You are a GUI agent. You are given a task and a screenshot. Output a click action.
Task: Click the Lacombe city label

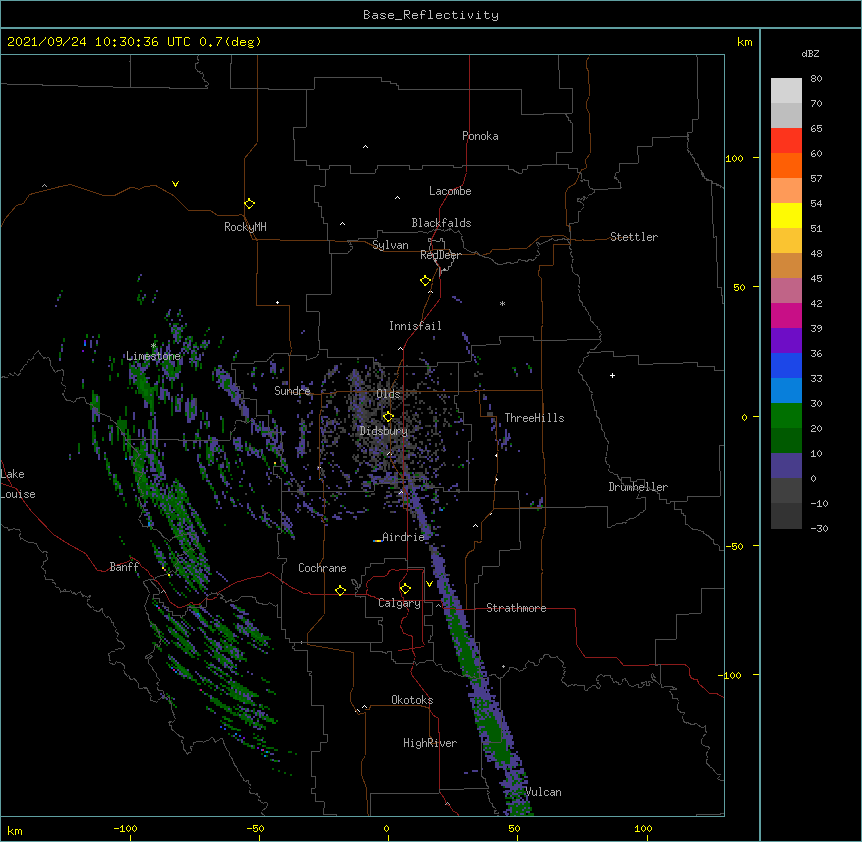click(x=450, y=191)
